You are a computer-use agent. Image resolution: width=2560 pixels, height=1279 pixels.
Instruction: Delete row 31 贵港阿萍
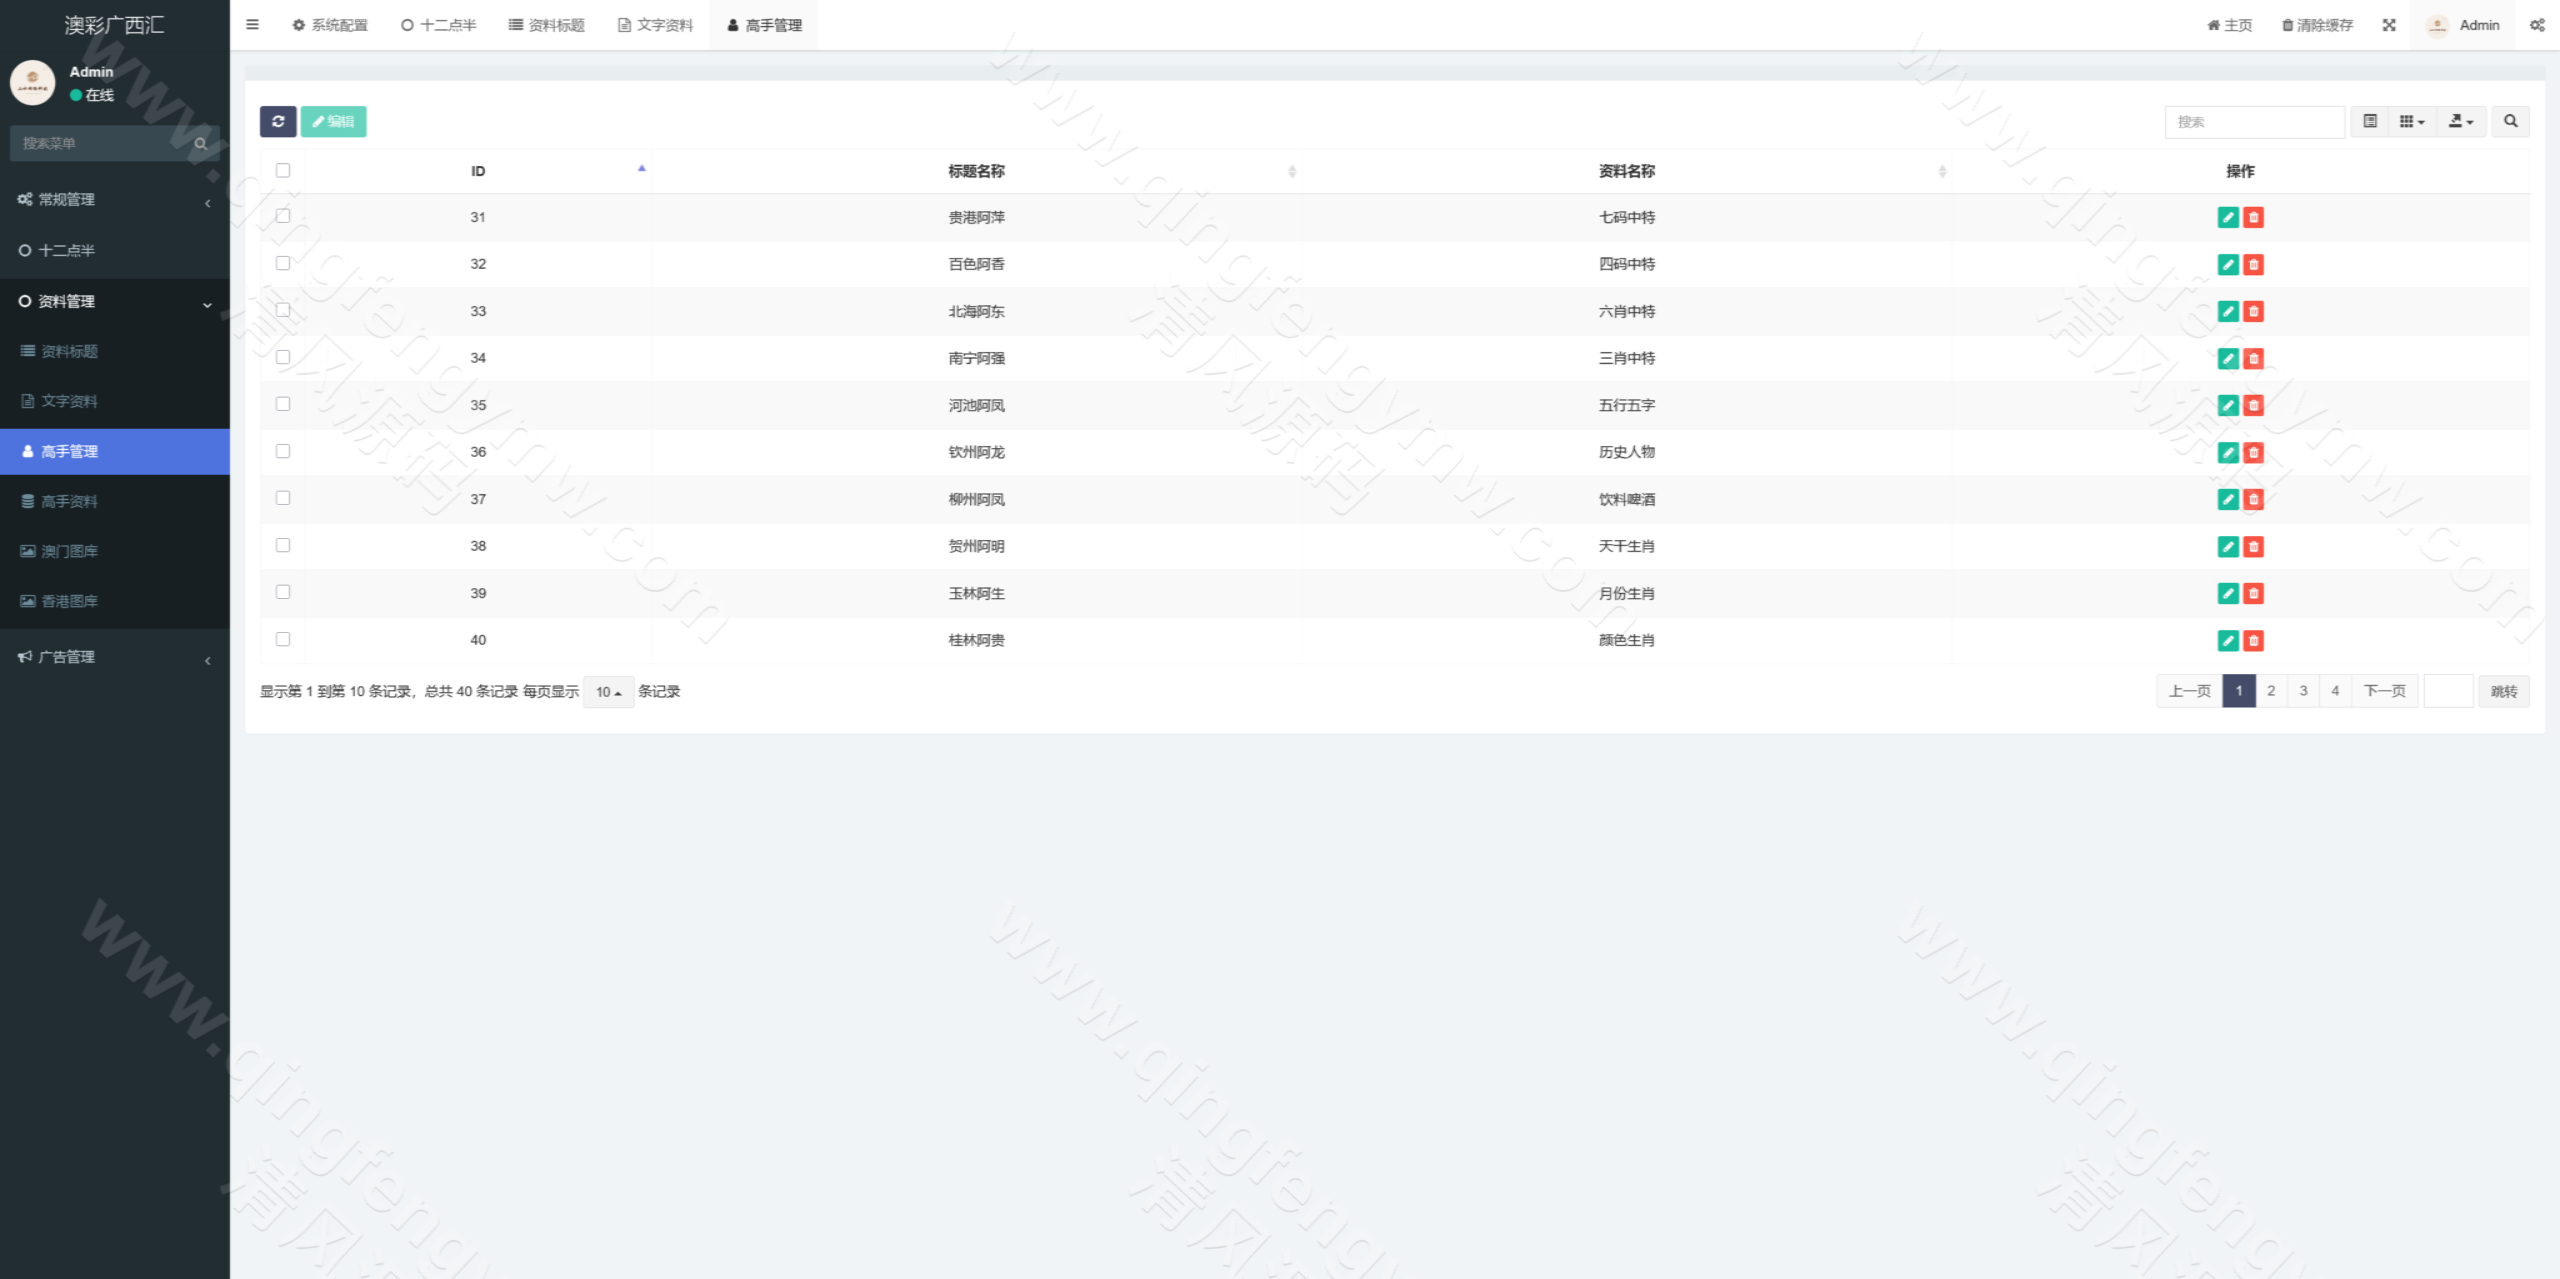pos(2253,217)
